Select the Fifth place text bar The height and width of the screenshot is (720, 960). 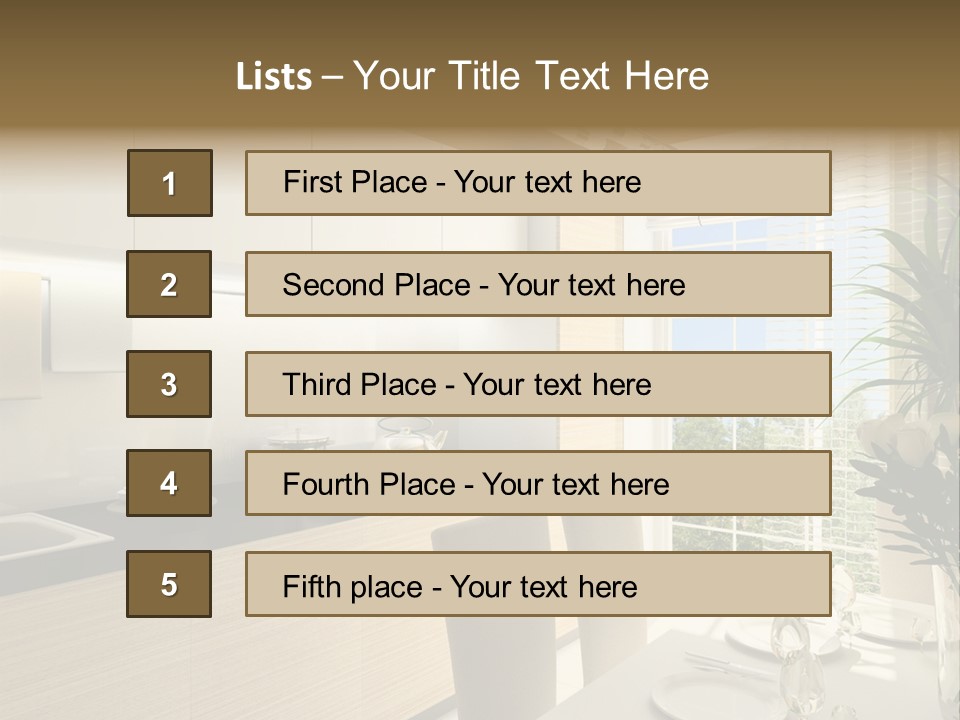(x=538, y=584)
